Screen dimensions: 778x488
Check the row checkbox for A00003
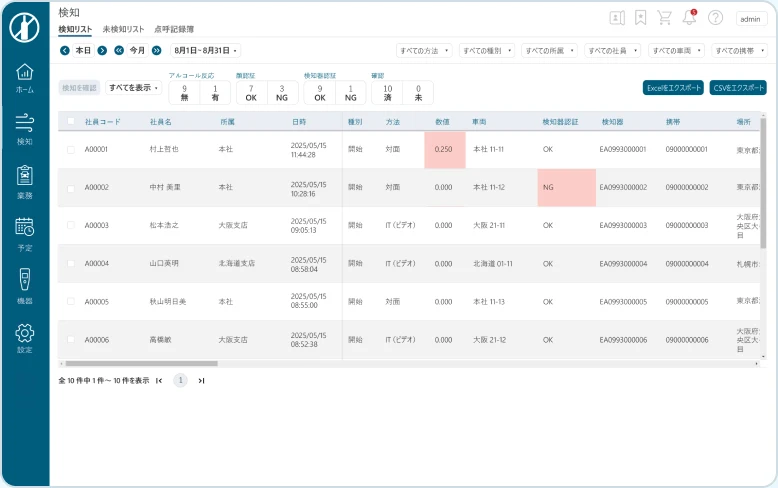[71, 225]
